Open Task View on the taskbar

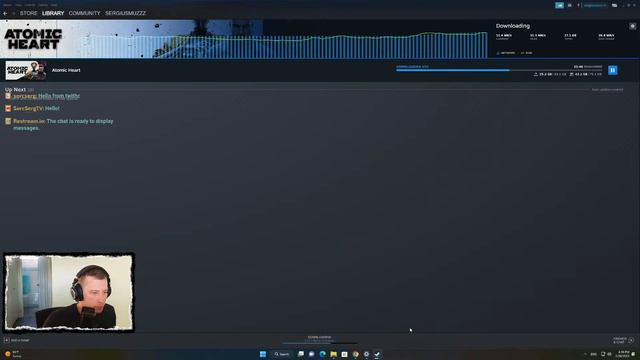301,354
